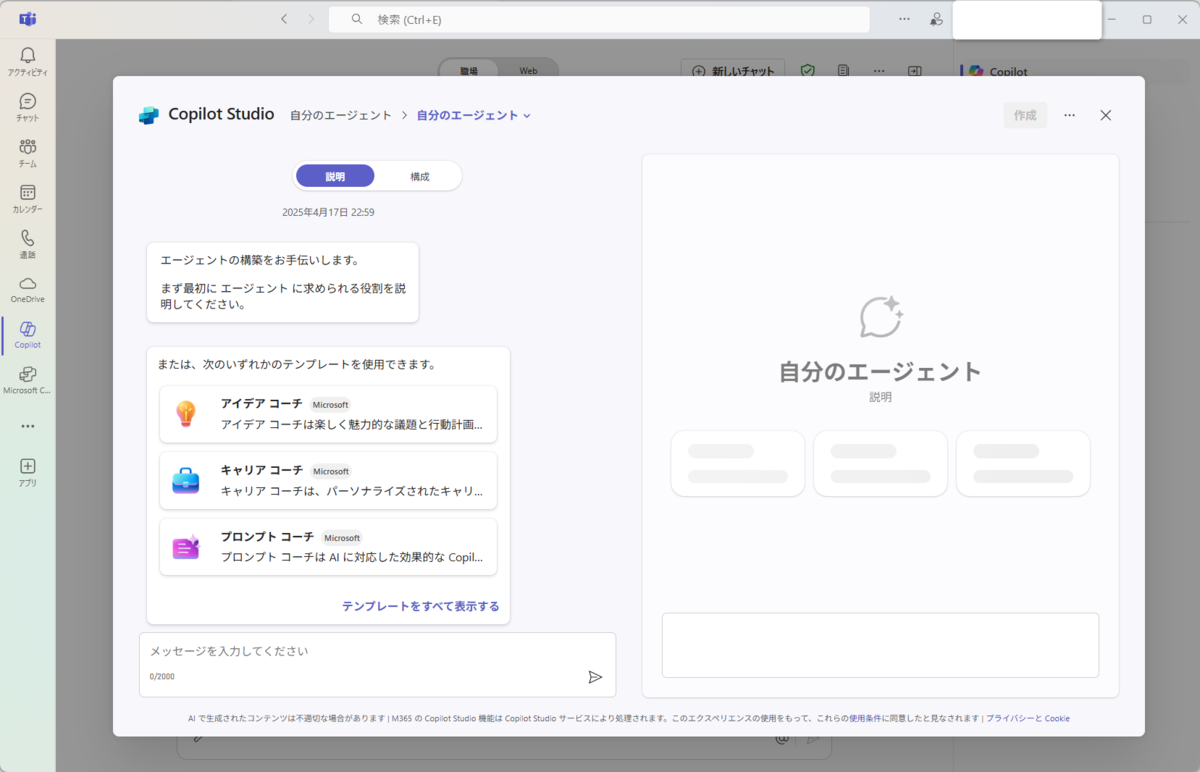Switch to the 説明 tab

tap(335, 176)
